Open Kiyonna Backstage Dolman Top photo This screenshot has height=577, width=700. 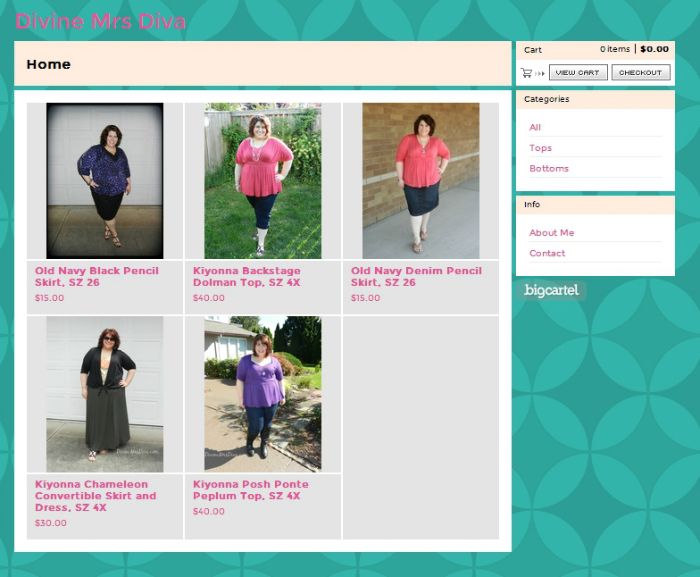click(262, 181)
